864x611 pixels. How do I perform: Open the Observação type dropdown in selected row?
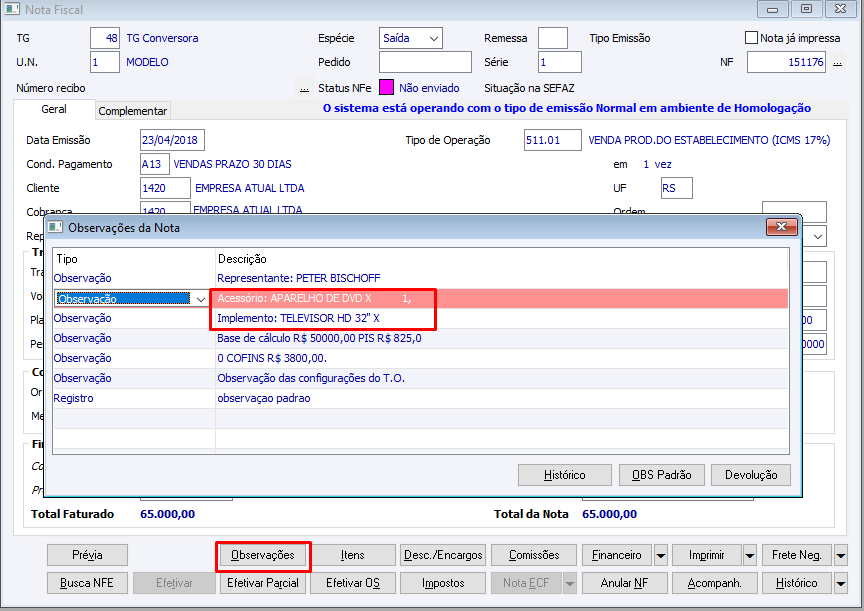[x=201, y=299]
